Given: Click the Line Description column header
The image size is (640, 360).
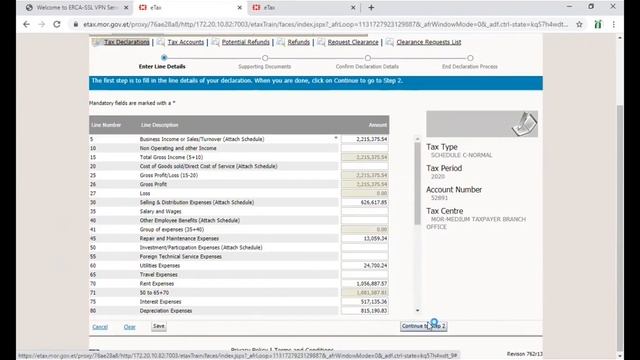Looking at the screenshot, I should click(160, 125).
